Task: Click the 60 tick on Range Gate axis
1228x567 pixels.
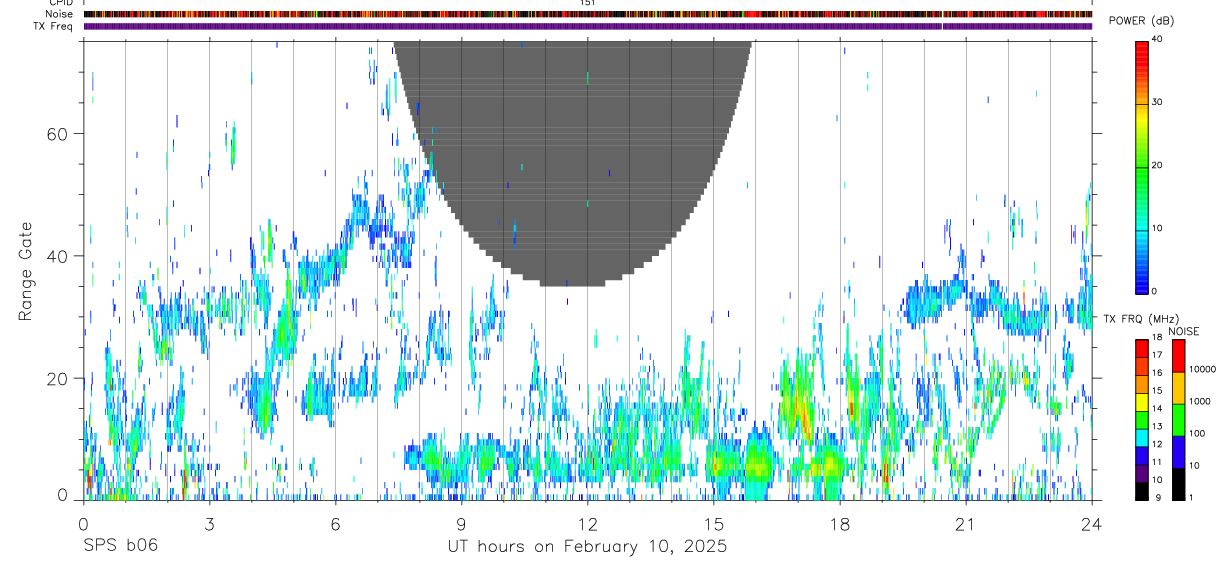Action: pyautogui.click(x=59, y=133)
